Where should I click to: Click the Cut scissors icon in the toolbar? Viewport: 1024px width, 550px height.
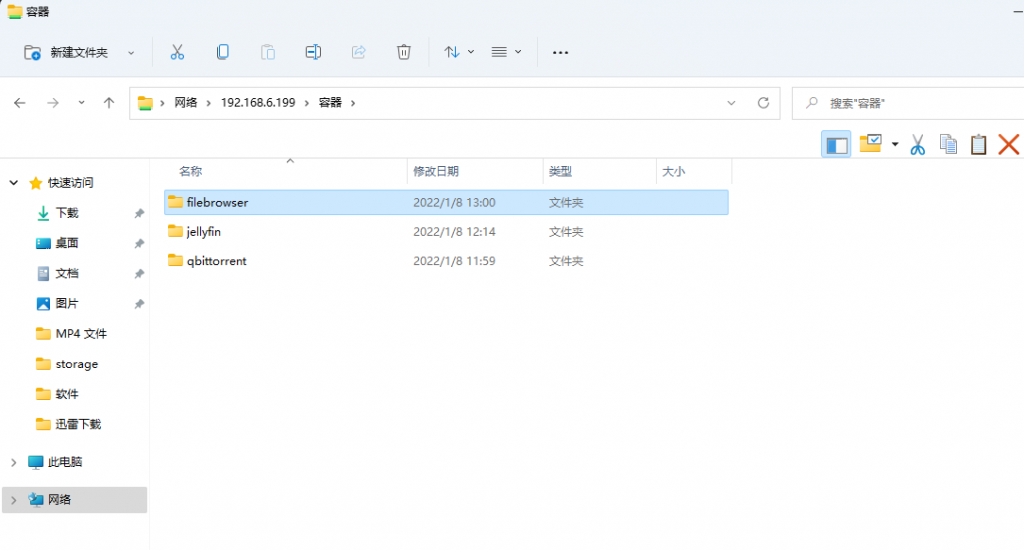coord(177,52)
